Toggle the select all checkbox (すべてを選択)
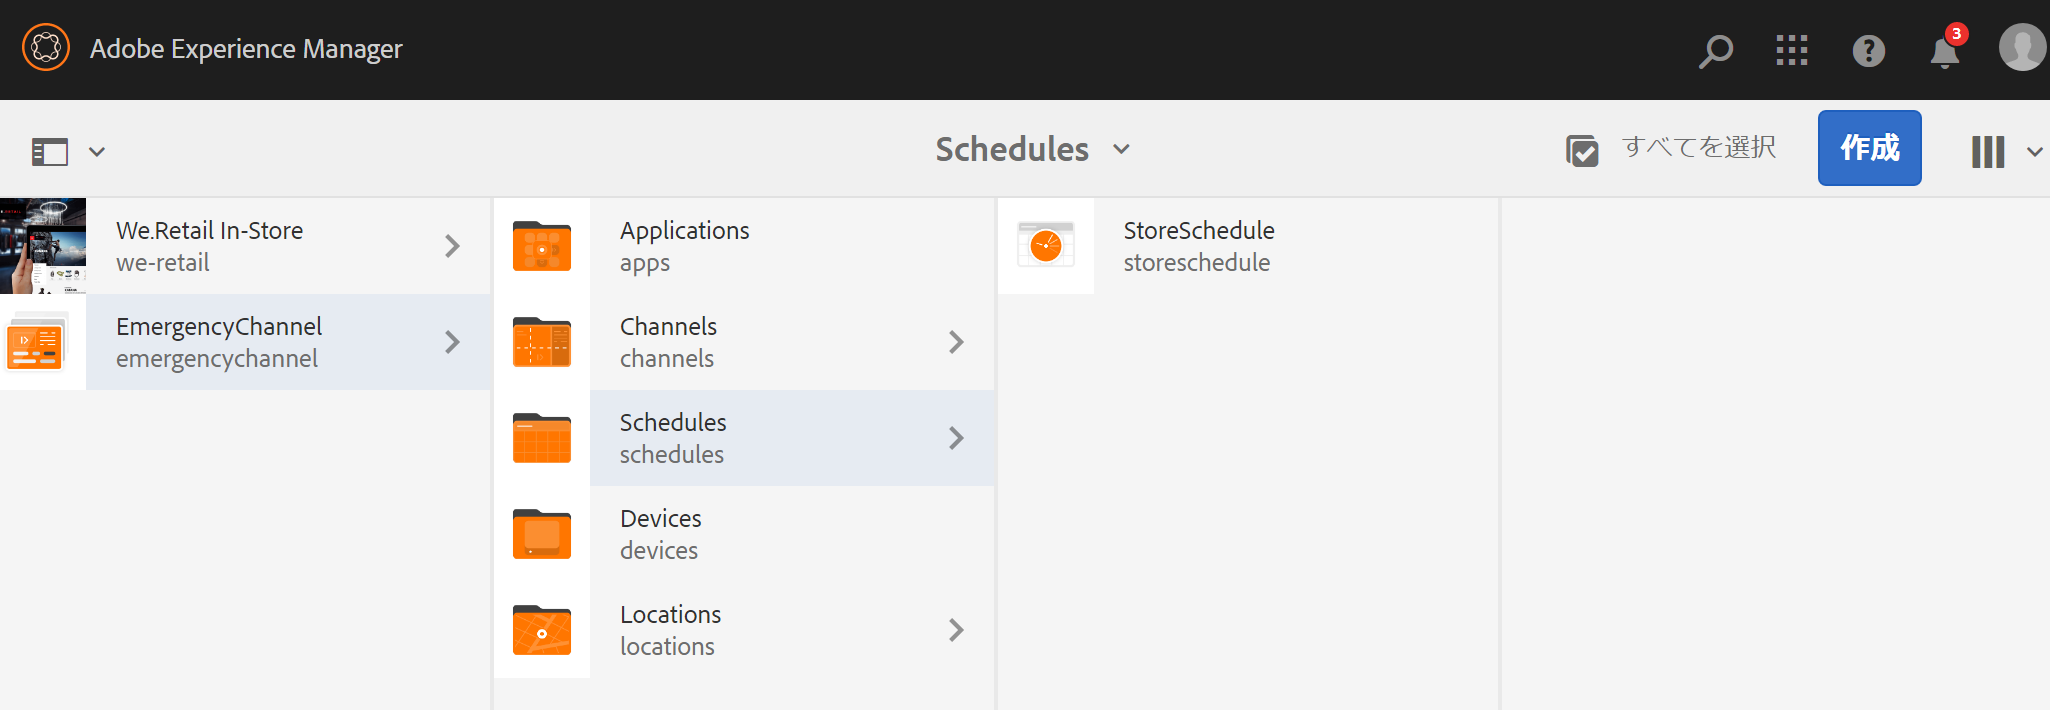 1582,150
